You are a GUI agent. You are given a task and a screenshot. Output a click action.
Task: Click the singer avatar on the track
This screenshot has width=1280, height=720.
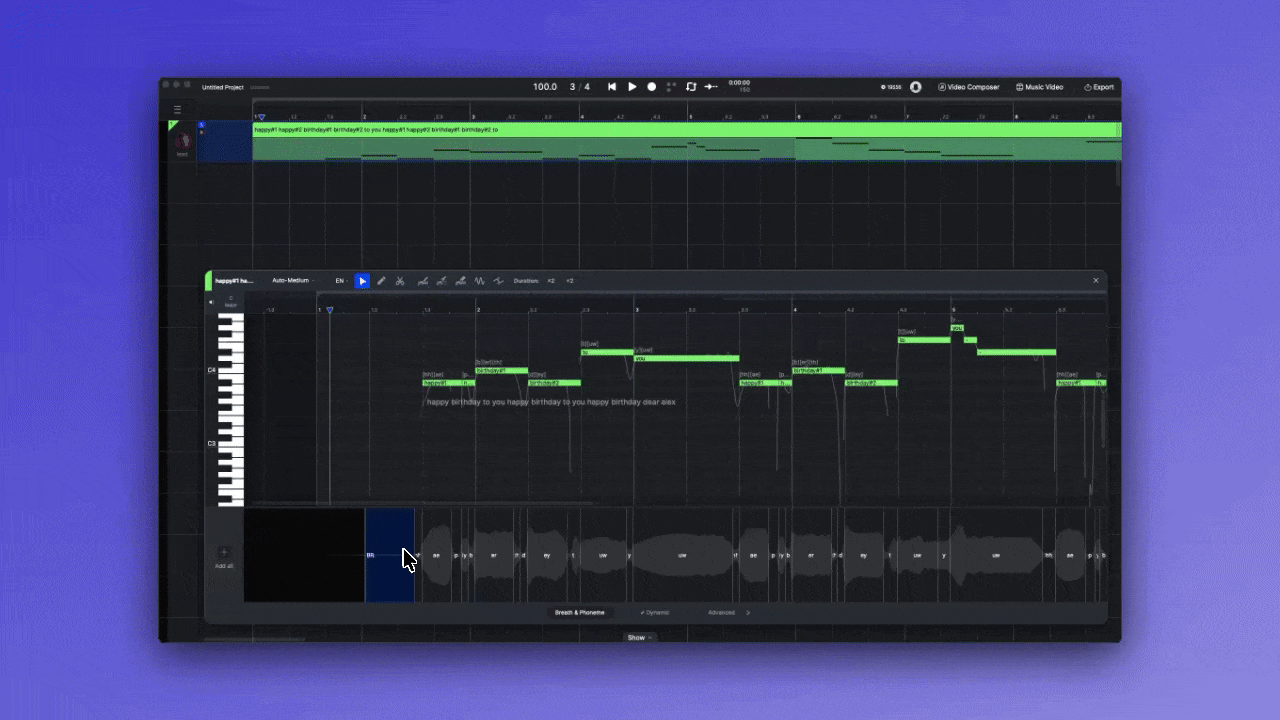(x=182, y=141)
